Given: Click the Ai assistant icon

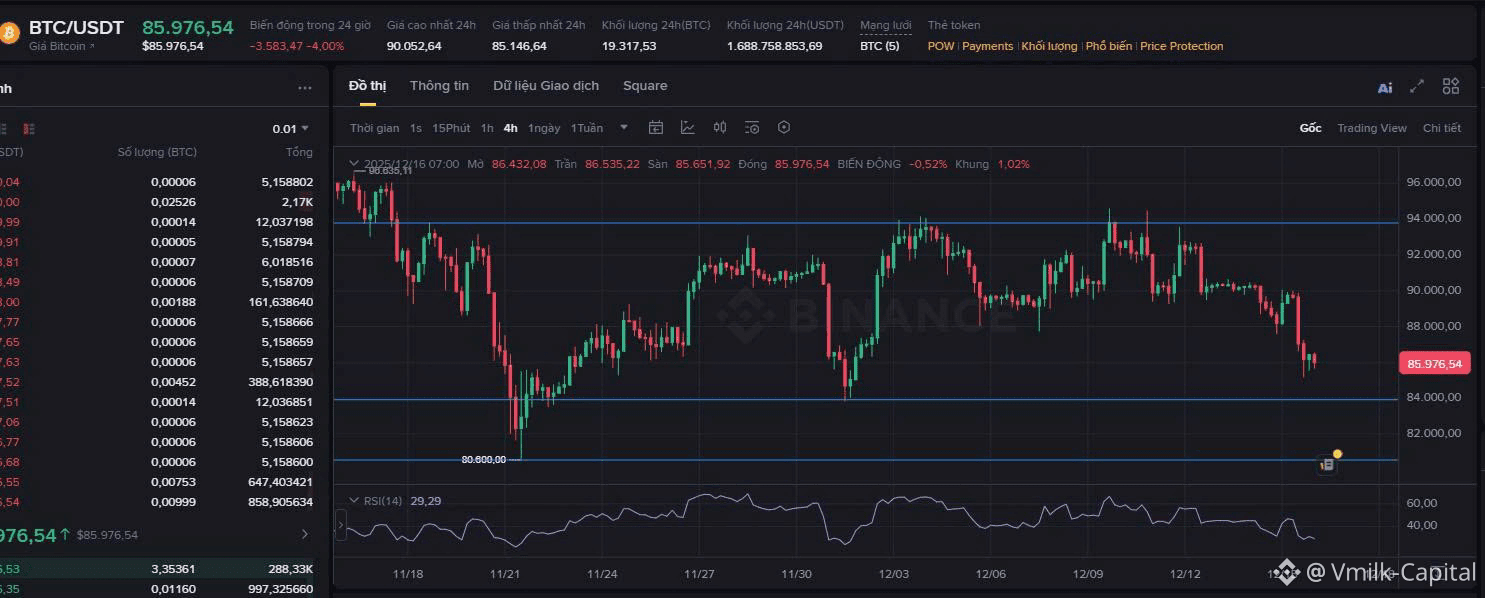Looking at the screenshot, I should pyautogui.click(x=1384, y=87).
